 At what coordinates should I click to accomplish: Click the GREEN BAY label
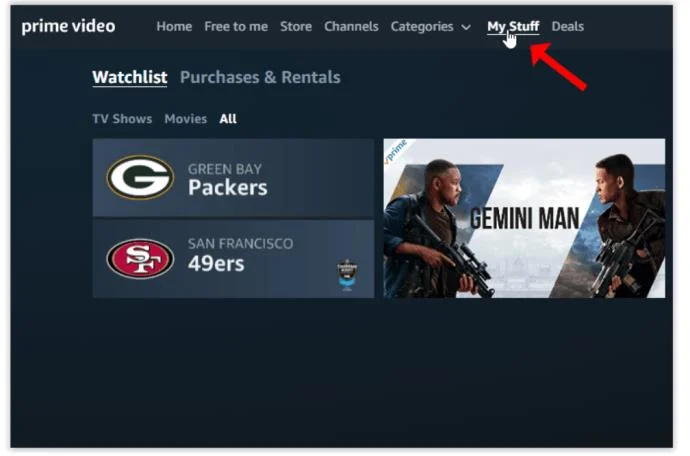pyautogui.click(x=225, y=169)
